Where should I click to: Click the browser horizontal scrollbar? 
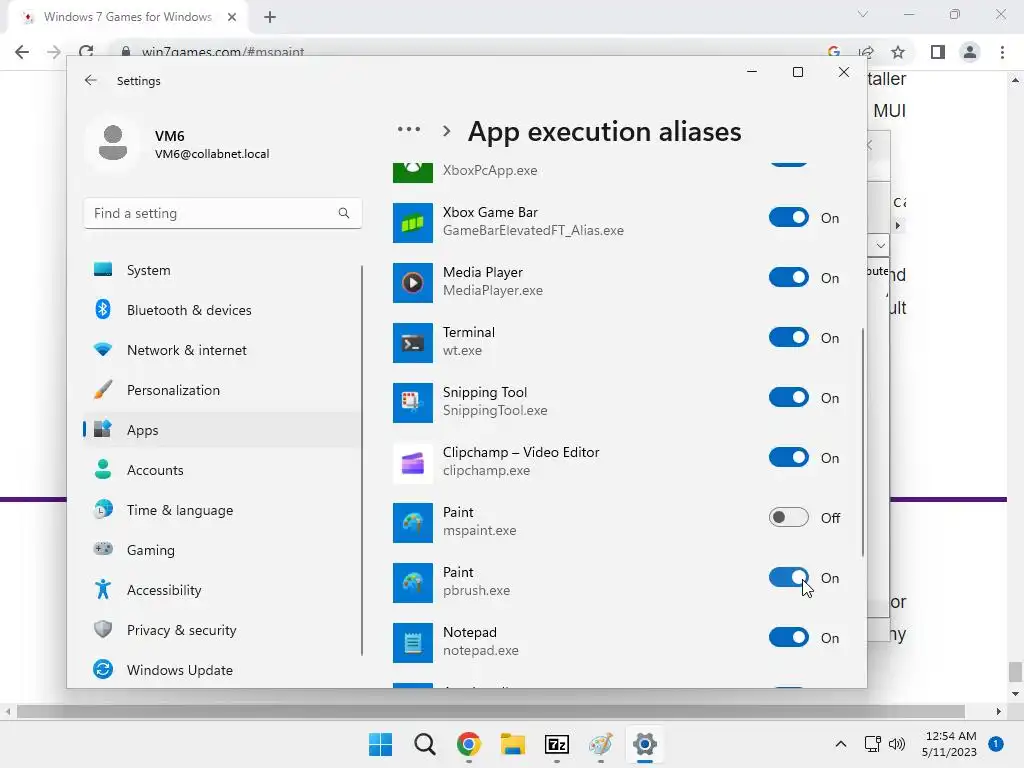tap(490, 711)
